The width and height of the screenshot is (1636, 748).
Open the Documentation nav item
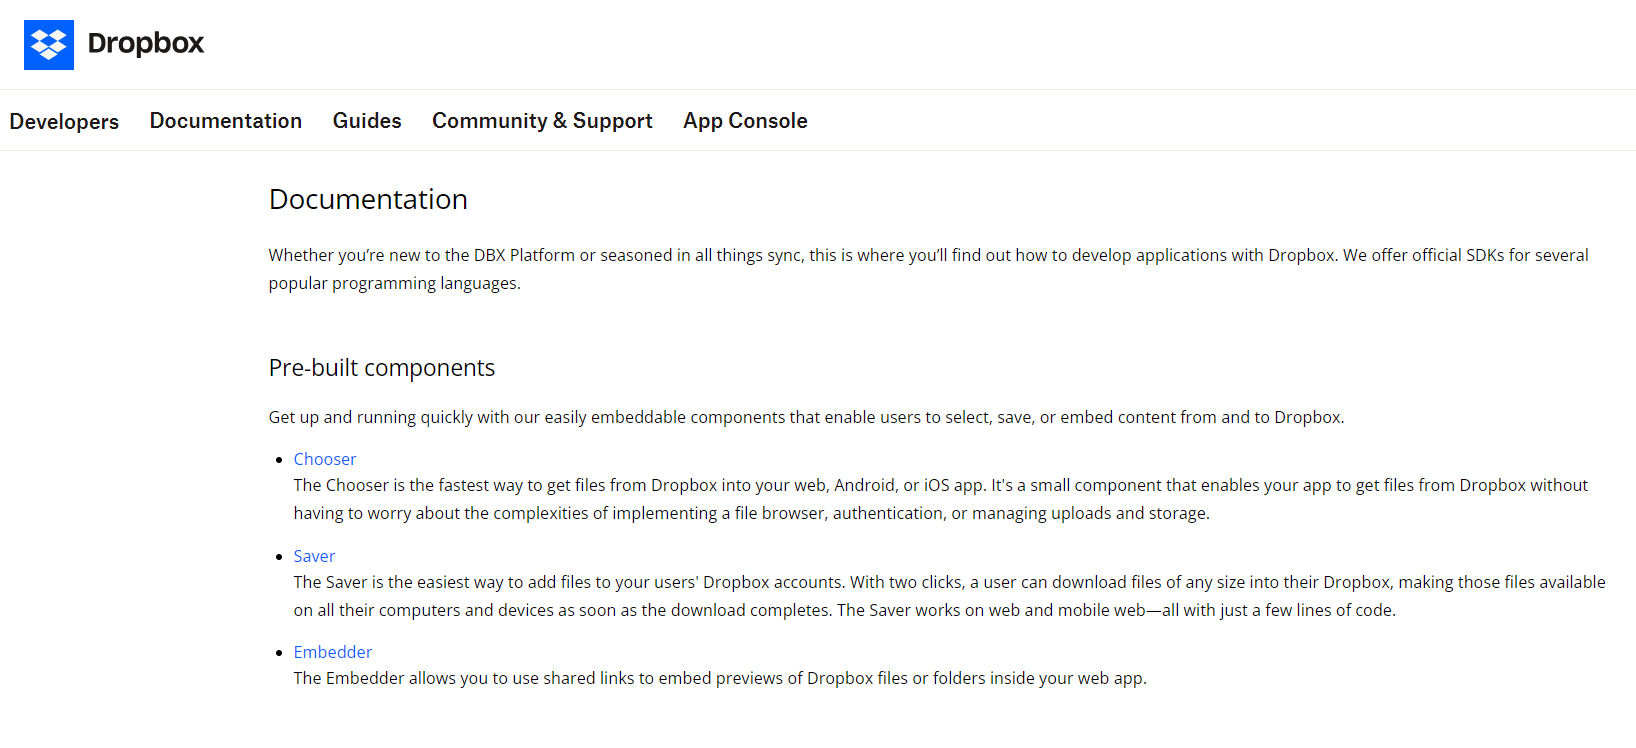click(x=226, y=120)
